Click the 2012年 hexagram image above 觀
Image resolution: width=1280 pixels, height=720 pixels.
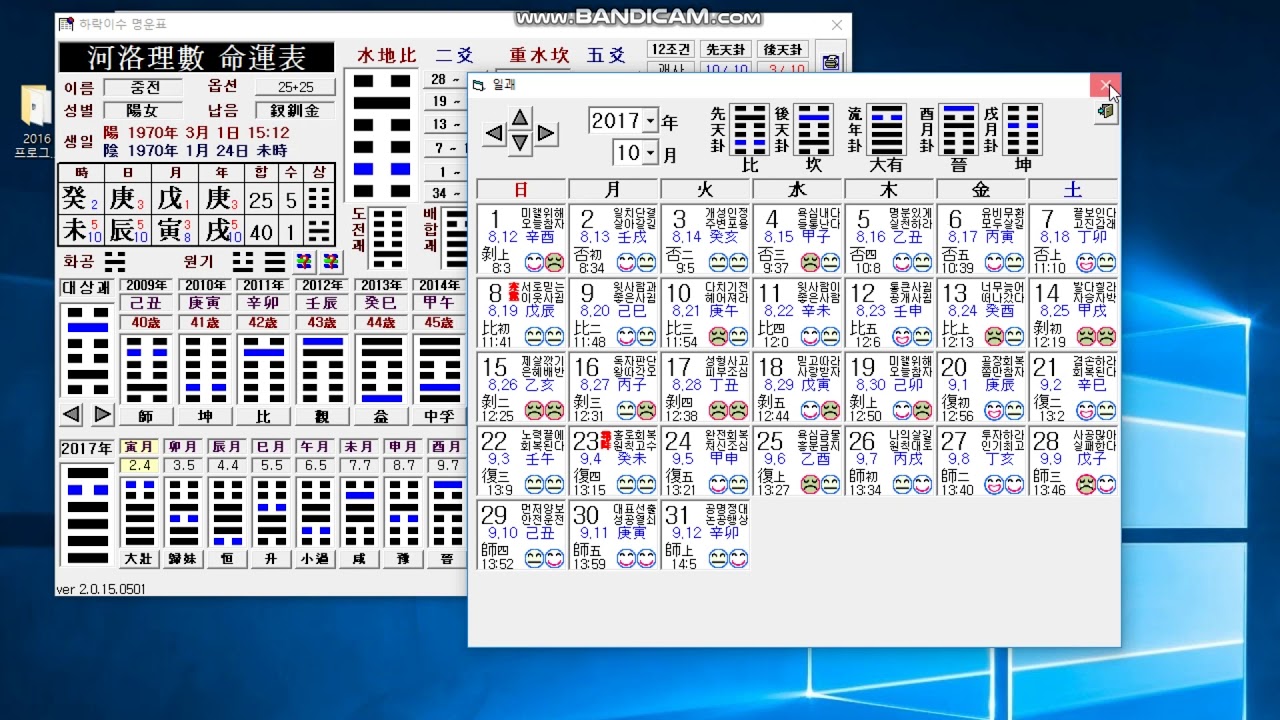tap(322, 369)
